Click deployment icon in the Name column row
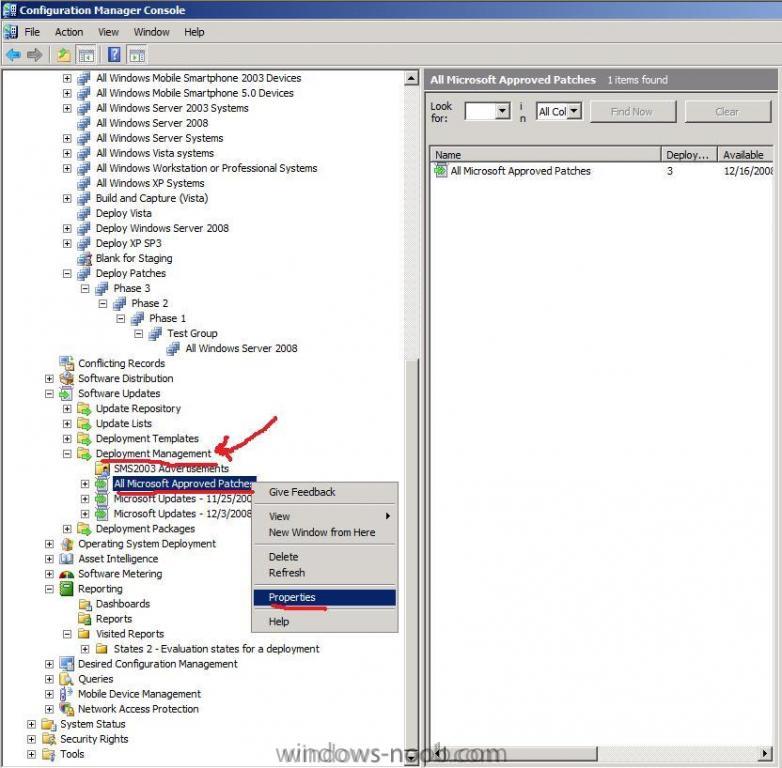The height and width of the screenshot is (768, 782). tap(440, 171)
